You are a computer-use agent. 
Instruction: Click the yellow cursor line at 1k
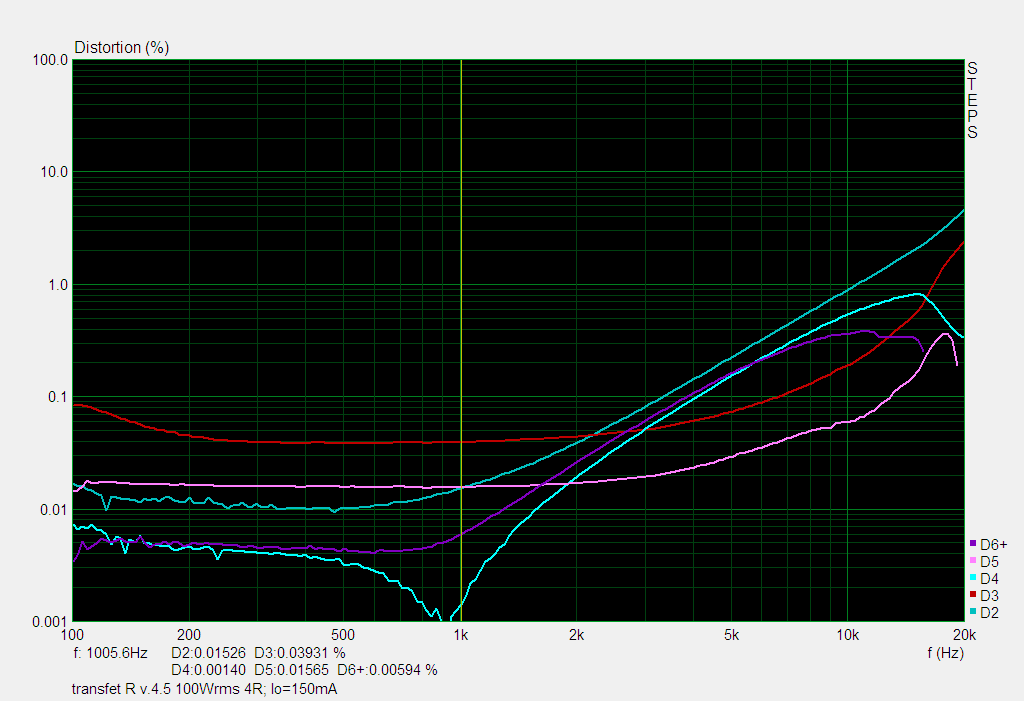tap(461, 340)
